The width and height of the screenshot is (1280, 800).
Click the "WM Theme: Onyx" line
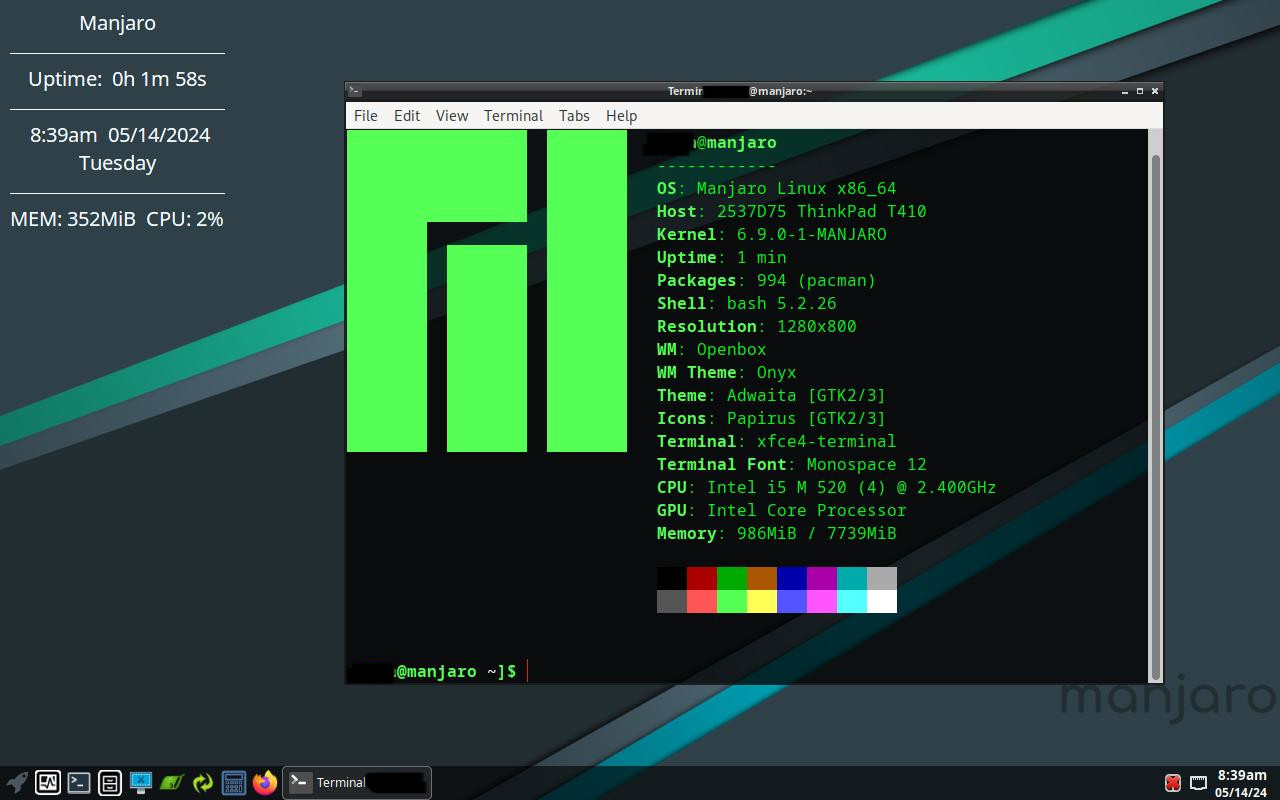point(726,372)
